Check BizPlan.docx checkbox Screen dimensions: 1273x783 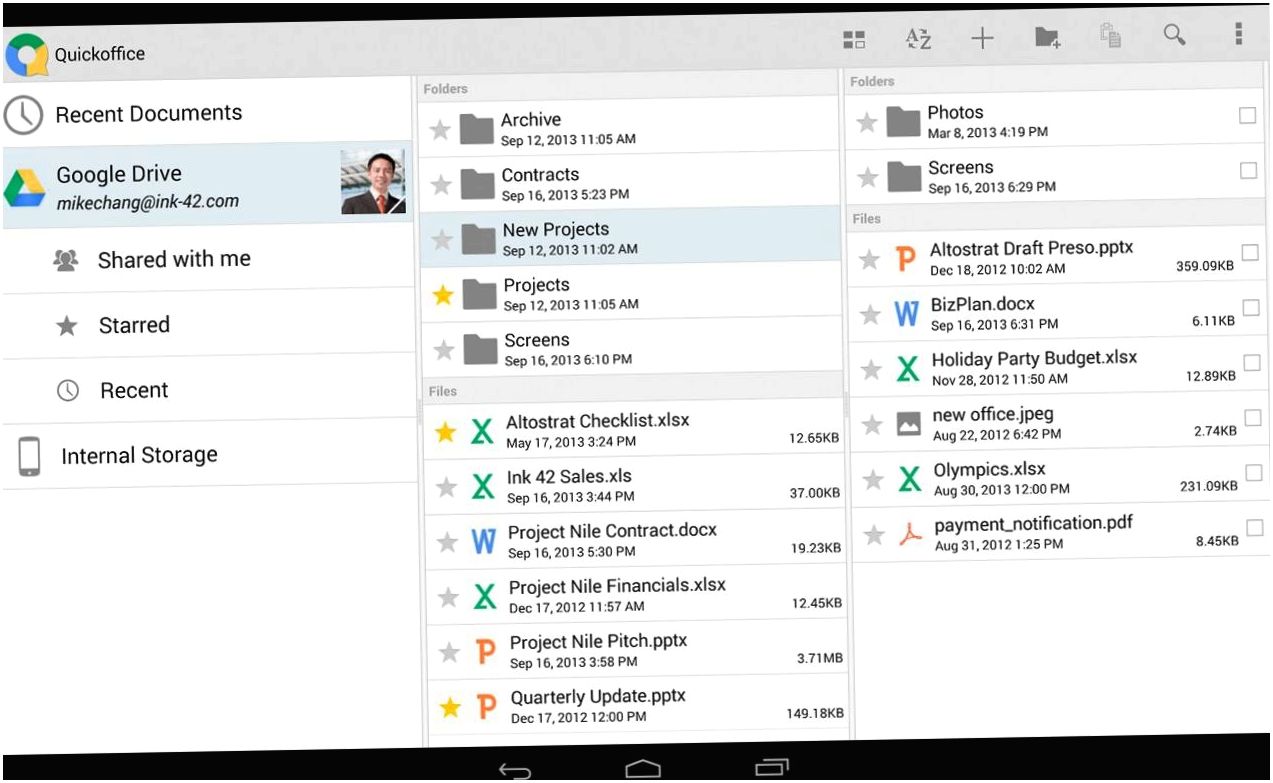1251,307
